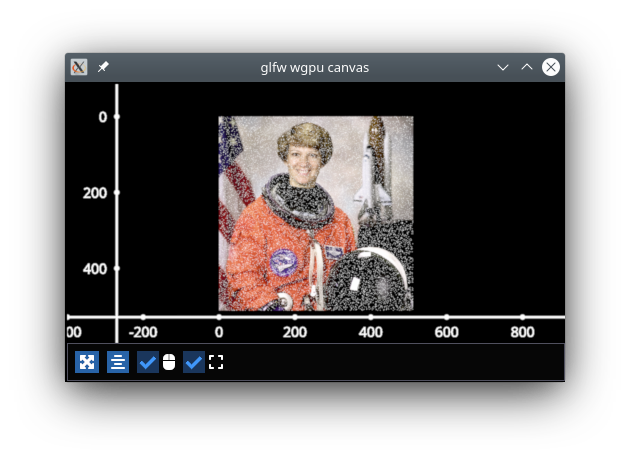Minimize the glfw wgpu canvas window
This screenshot has width=630, height=459.
(x=503, y=68)
